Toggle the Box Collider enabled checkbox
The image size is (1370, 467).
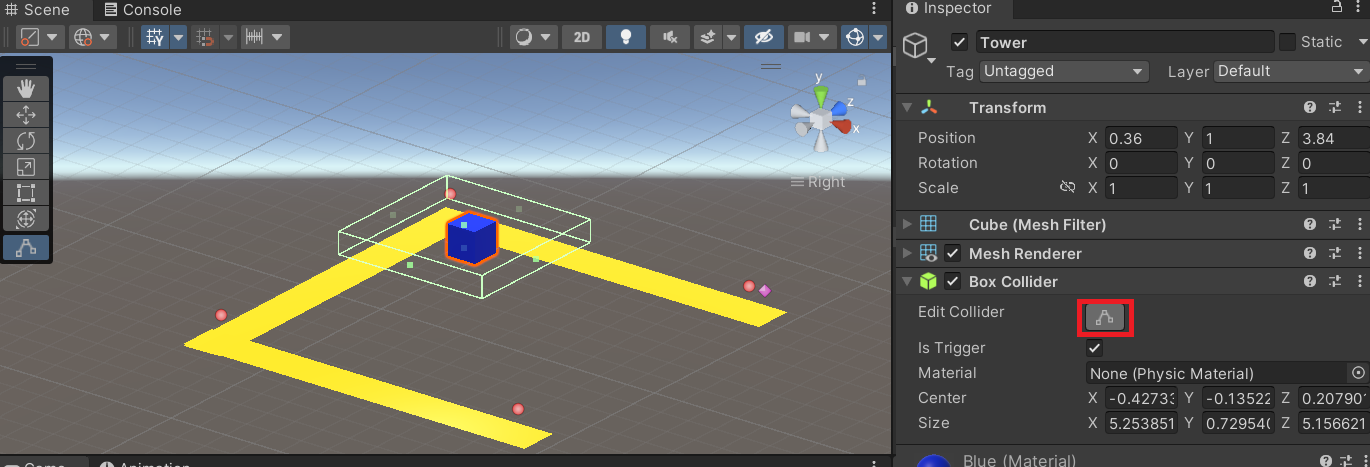[x=952, y=282]
